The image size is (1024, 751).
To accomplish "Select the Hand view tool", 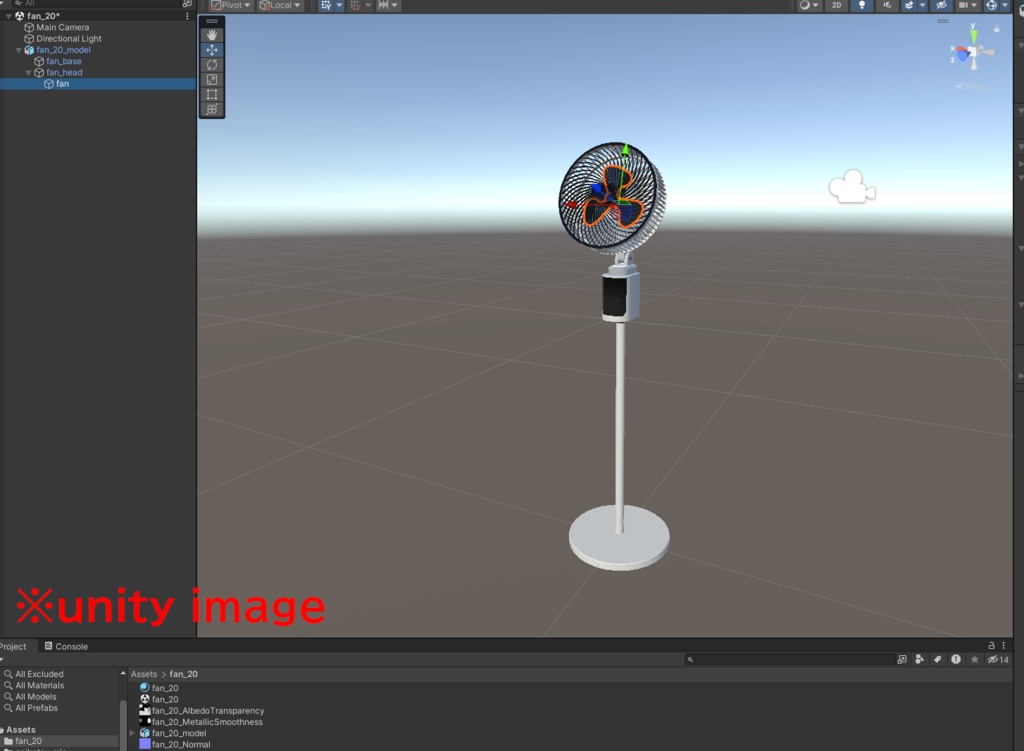I will (x=212, y=35).
